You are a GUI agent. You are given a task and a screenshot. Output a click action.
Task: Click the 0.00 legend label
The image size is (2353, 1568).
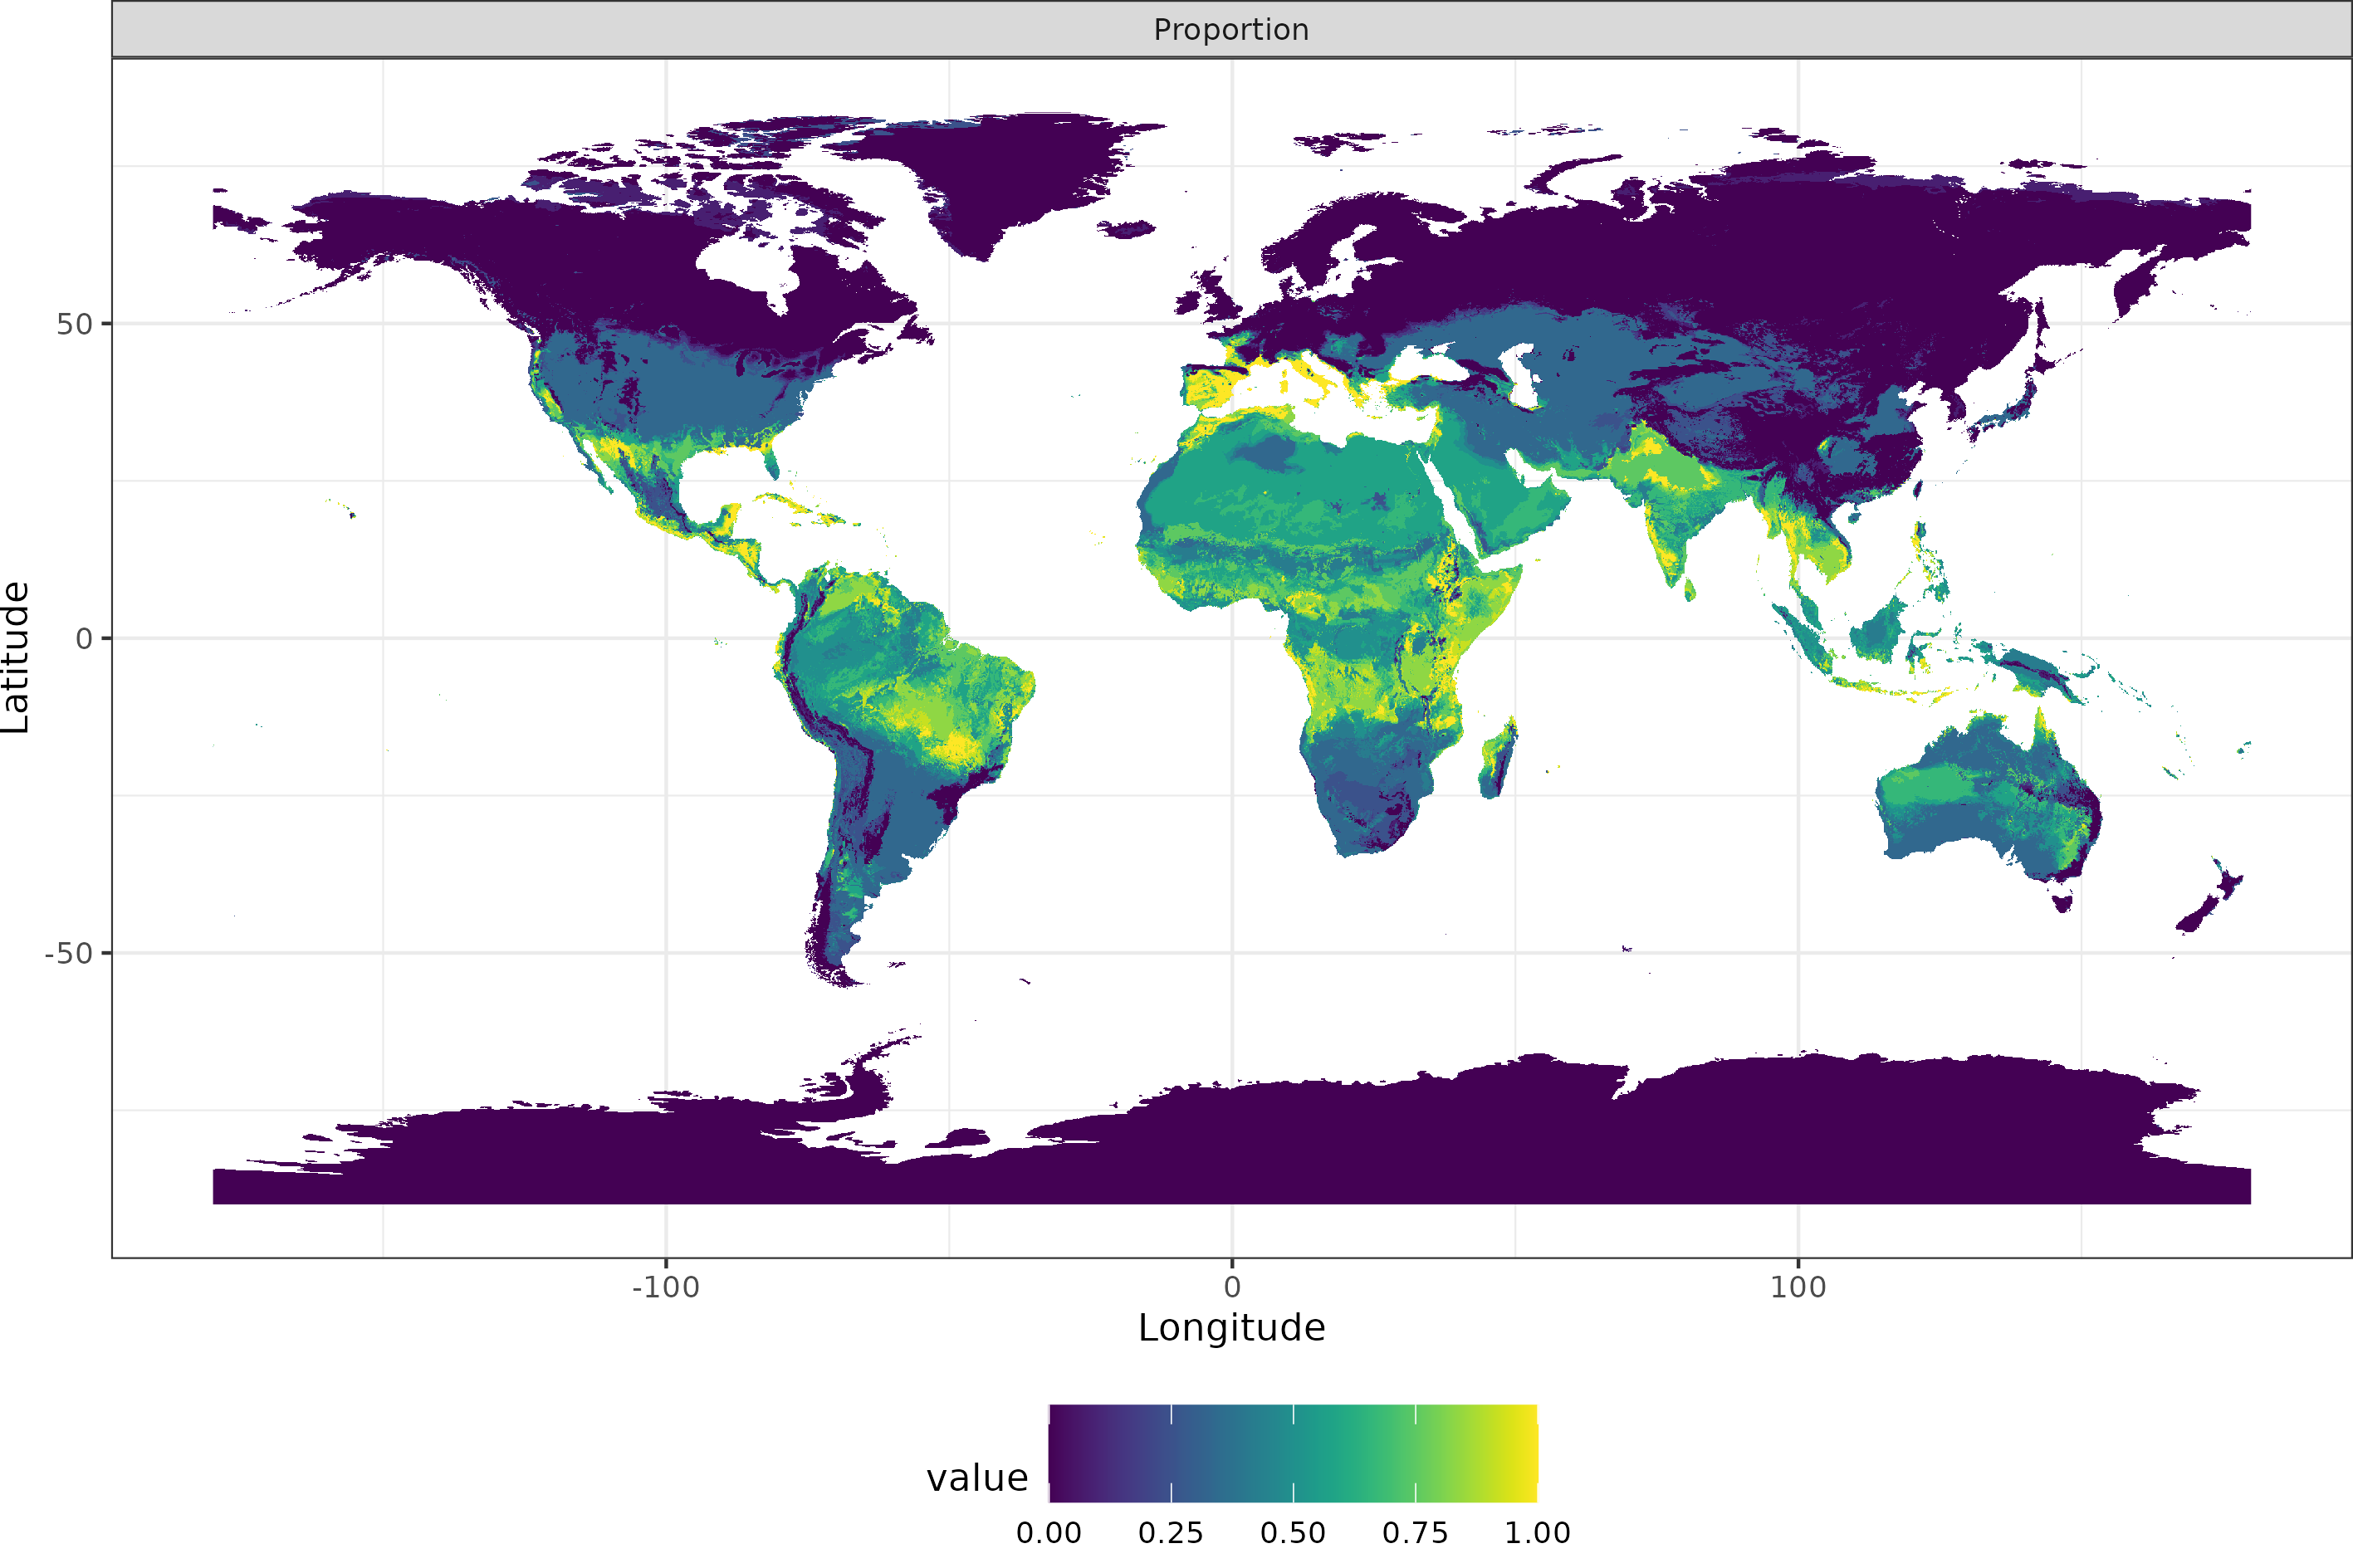pyautogui.click(x=1048, y=1533)
